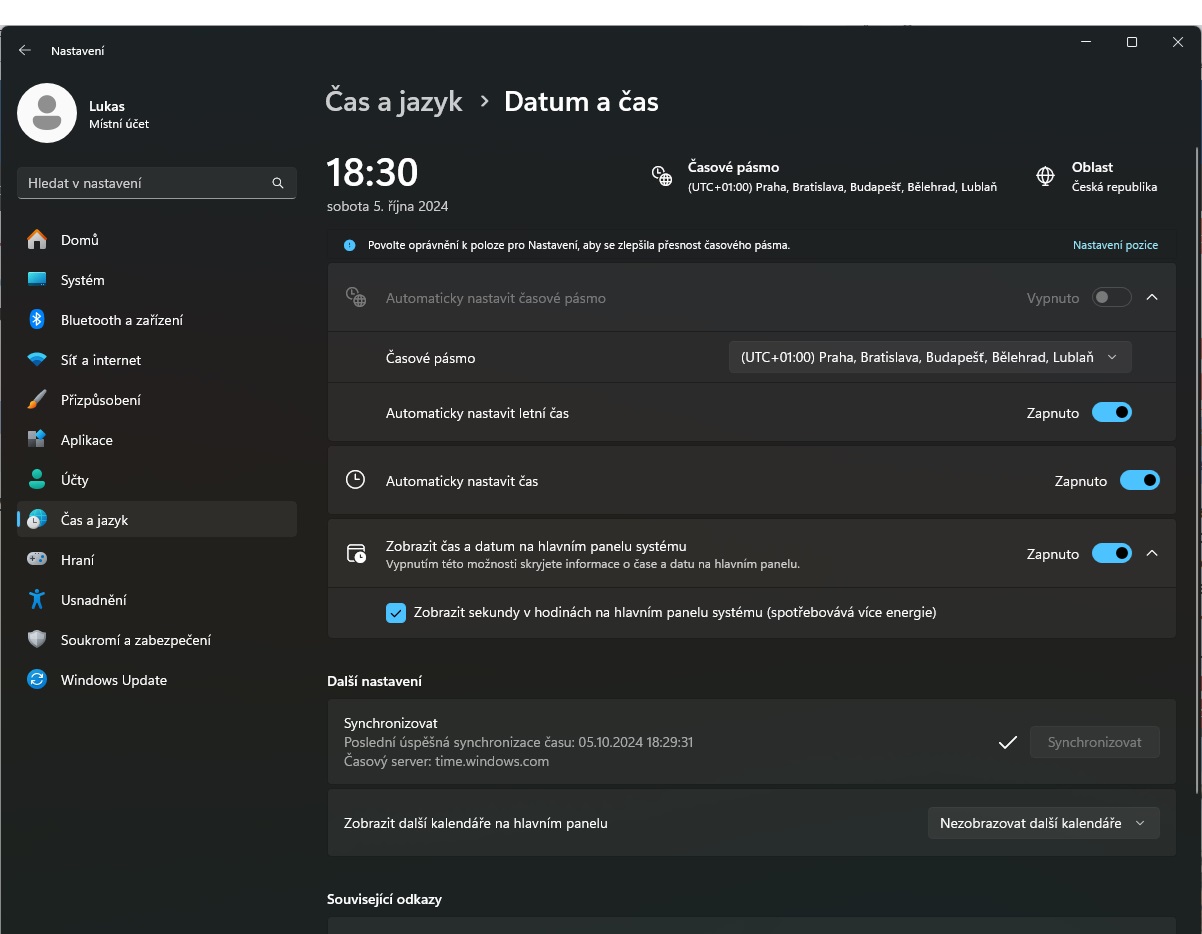The width and height of the screenshot is (1202, 934).
Task: Toggle Automaticky nastavit časové pásmo switch
Action: [x=1112, y=298]
